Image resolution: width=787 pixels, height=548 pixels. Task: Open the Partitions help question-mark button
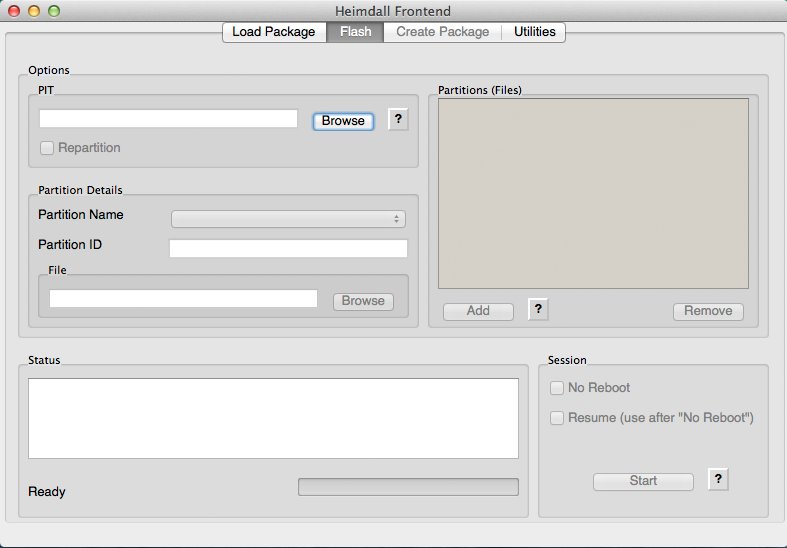coord(538,309)
